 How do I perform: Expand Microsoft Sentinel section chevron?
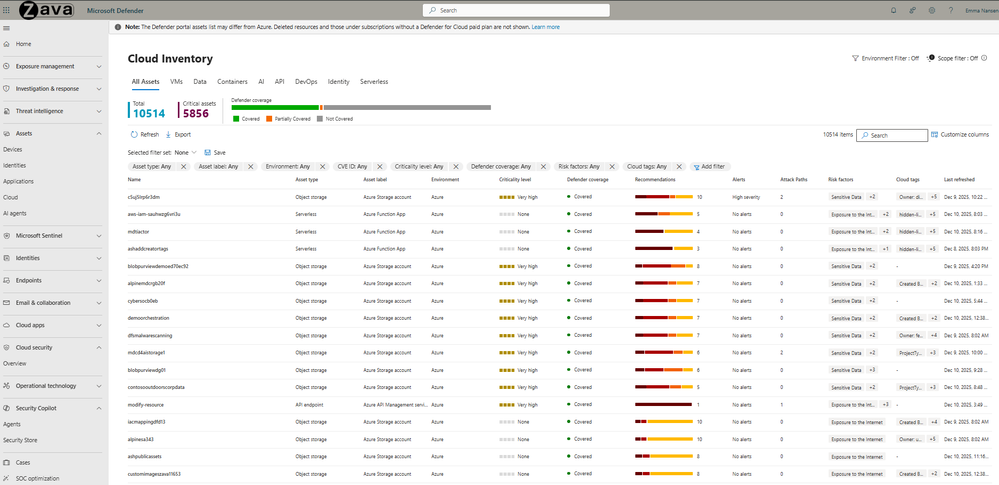click(99, 236)
